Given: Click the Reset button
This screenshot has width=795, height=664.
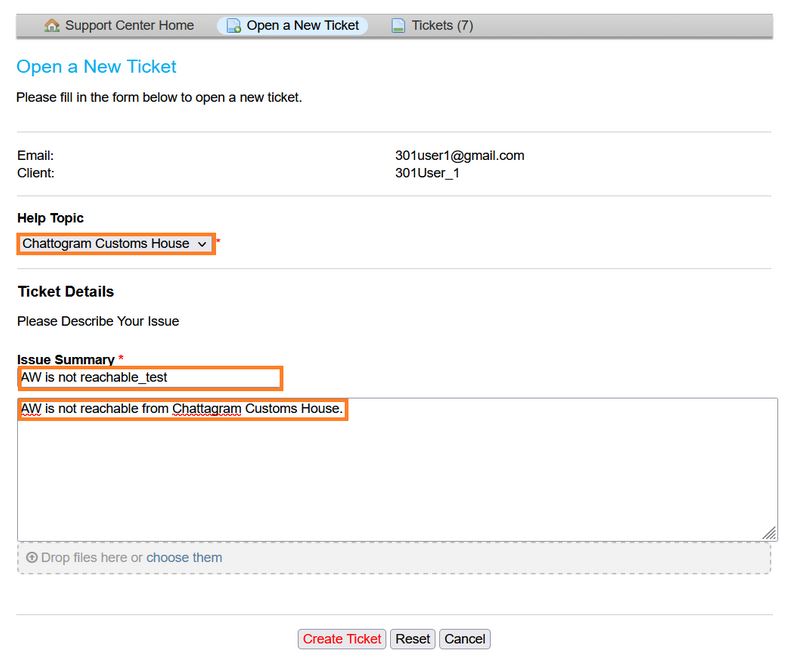Looking at the screenshot, I should [x=413, y=639].
